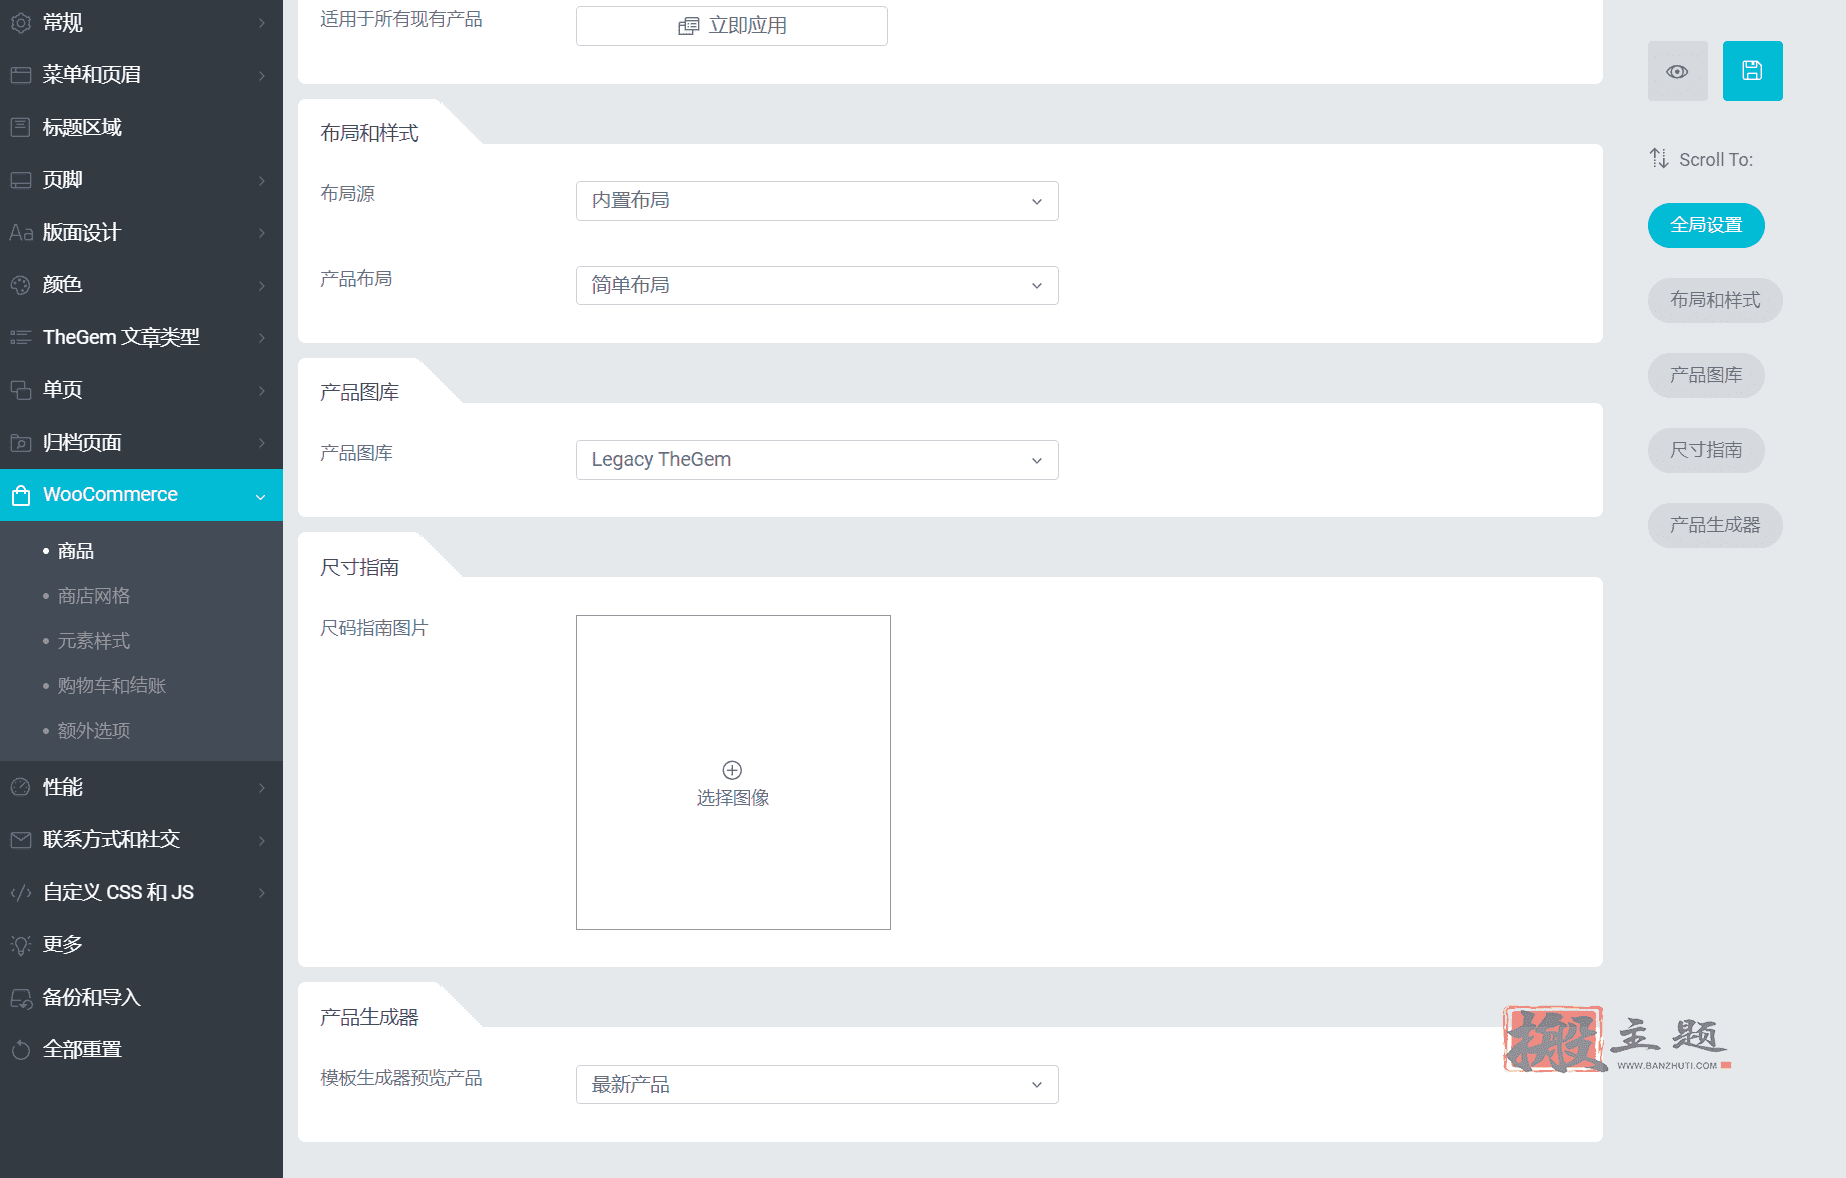Click the 页脚 footer icon
1846x1178 pixels.
tap(21, 180)
